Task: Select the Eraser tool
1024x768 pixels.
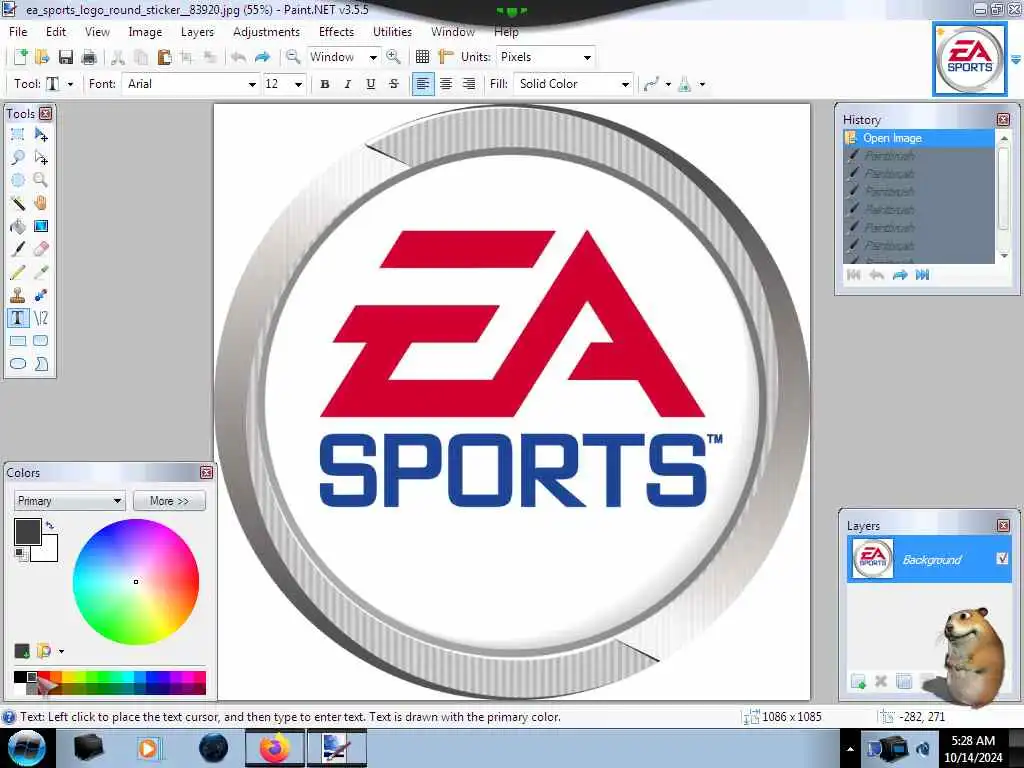Action: coord(40,249)
